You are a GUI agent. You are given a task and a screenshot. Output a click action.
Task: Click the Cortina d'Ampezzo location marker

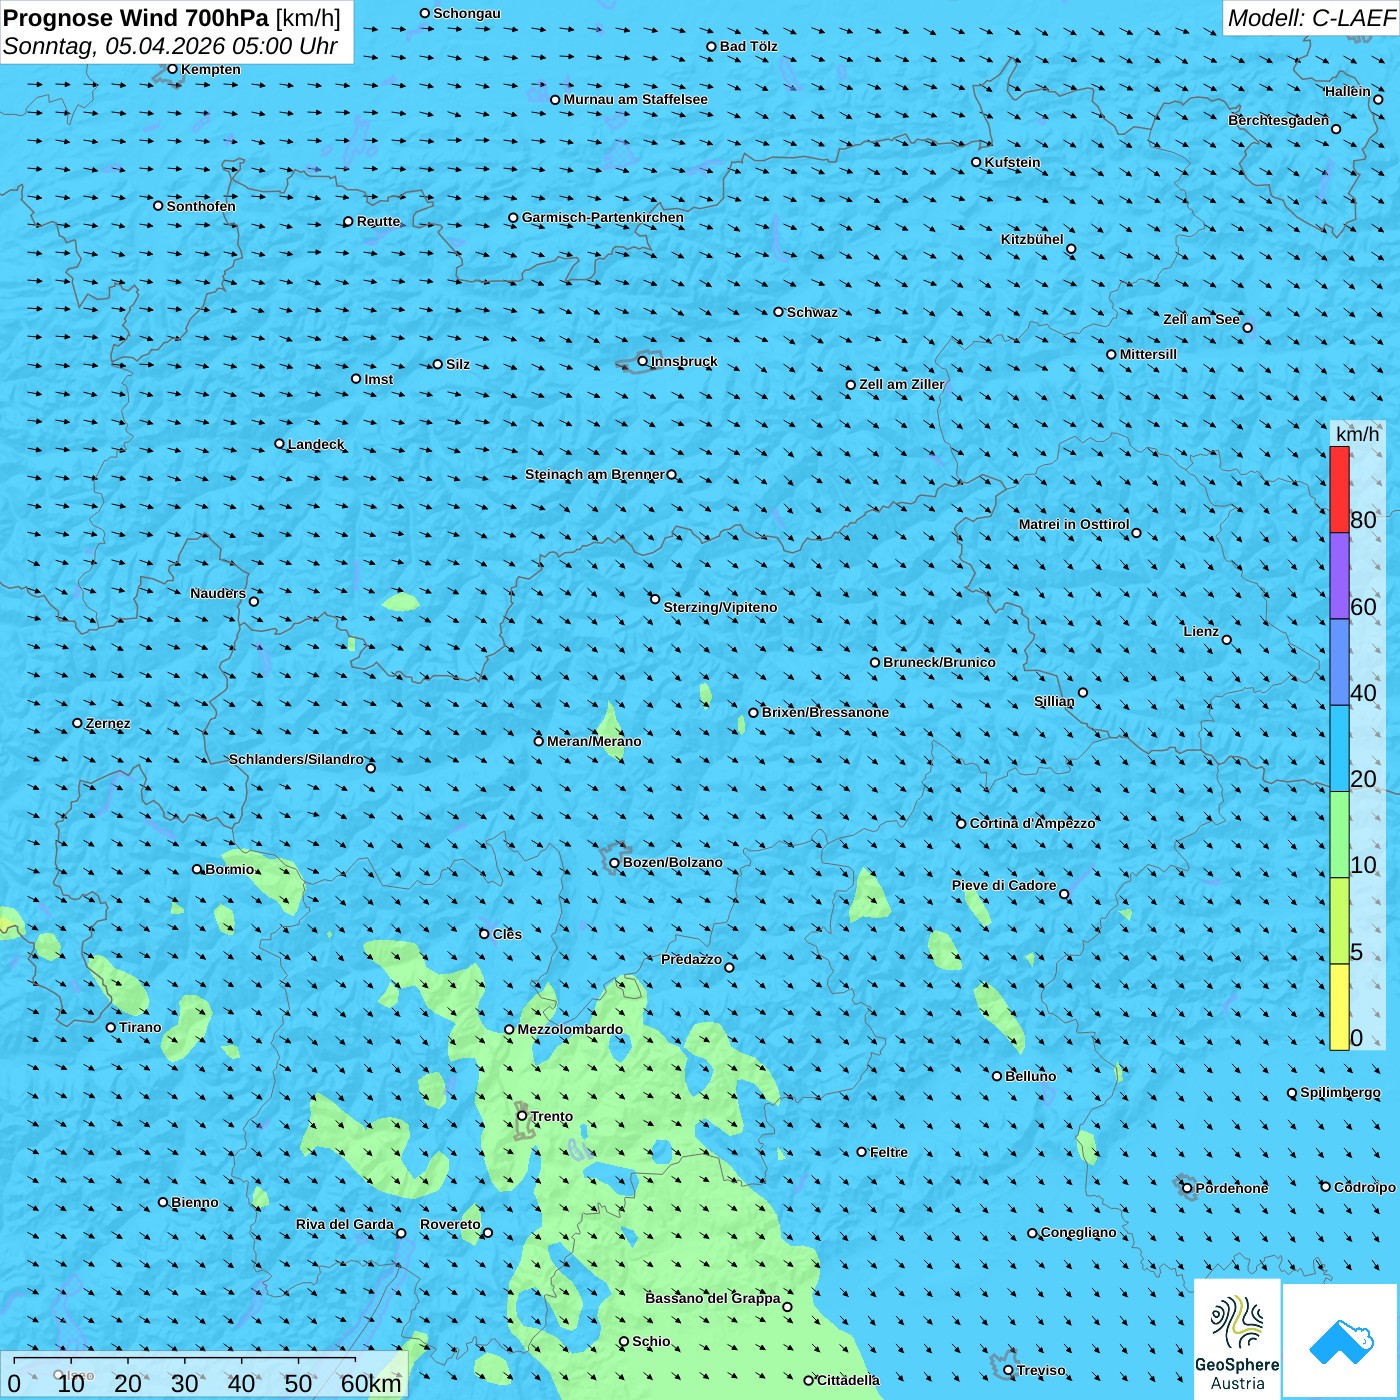click(962, 824)
